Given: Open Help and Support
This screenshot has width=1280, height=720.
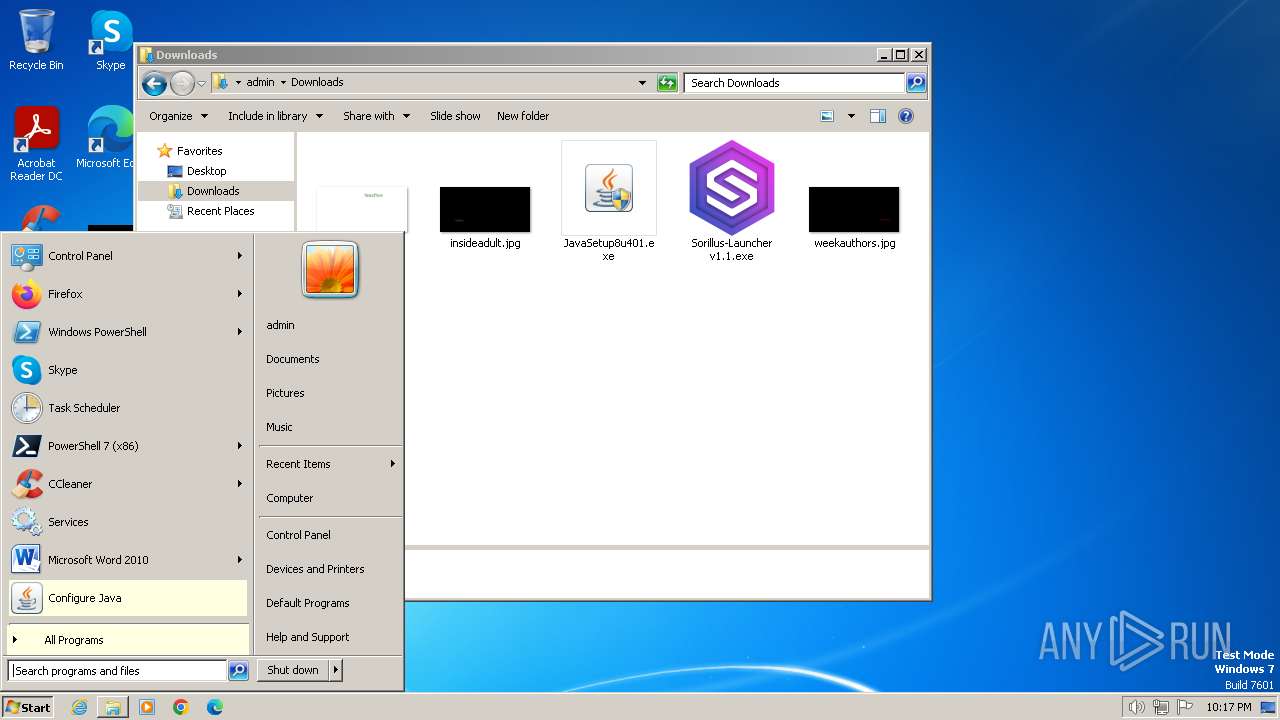Looking at the screenshot, I should (x=307, y=637).
